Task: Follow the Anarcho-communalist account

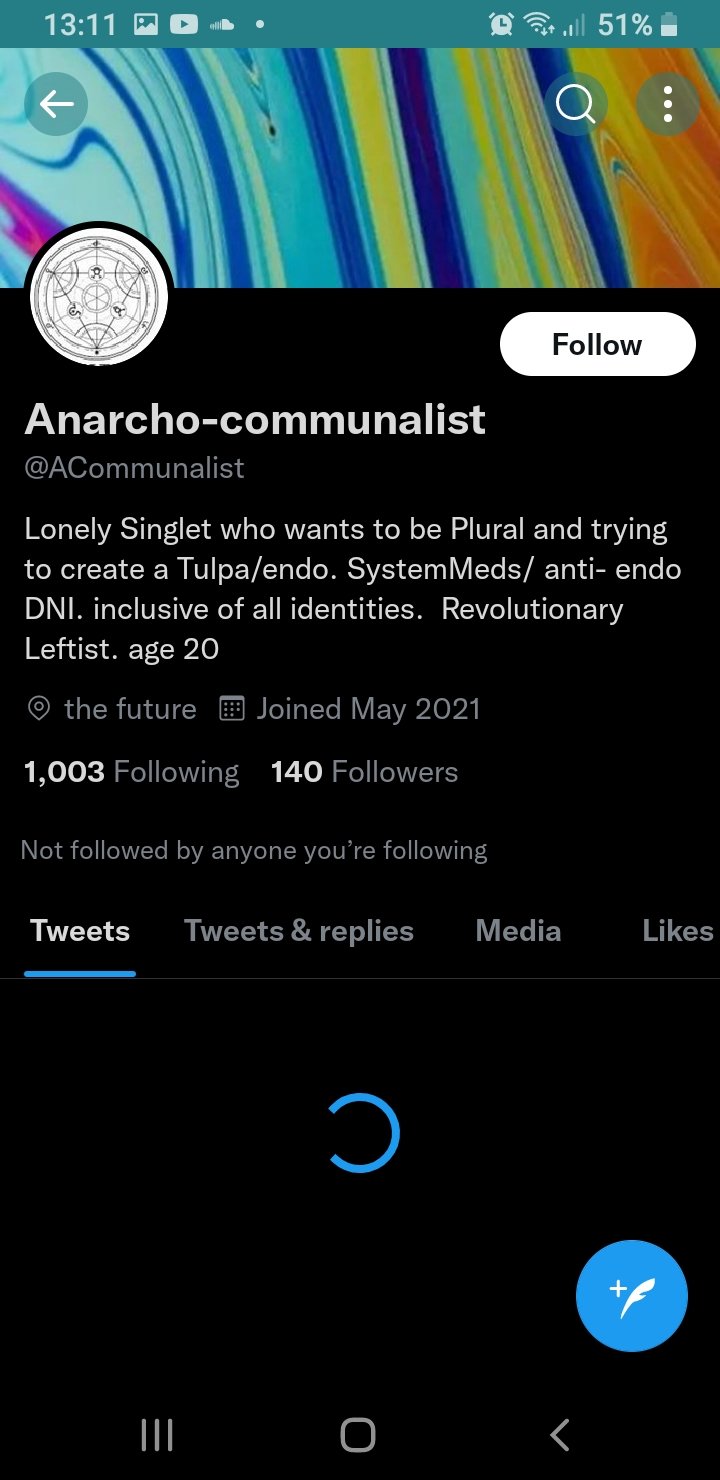Action: pos(597,345)
